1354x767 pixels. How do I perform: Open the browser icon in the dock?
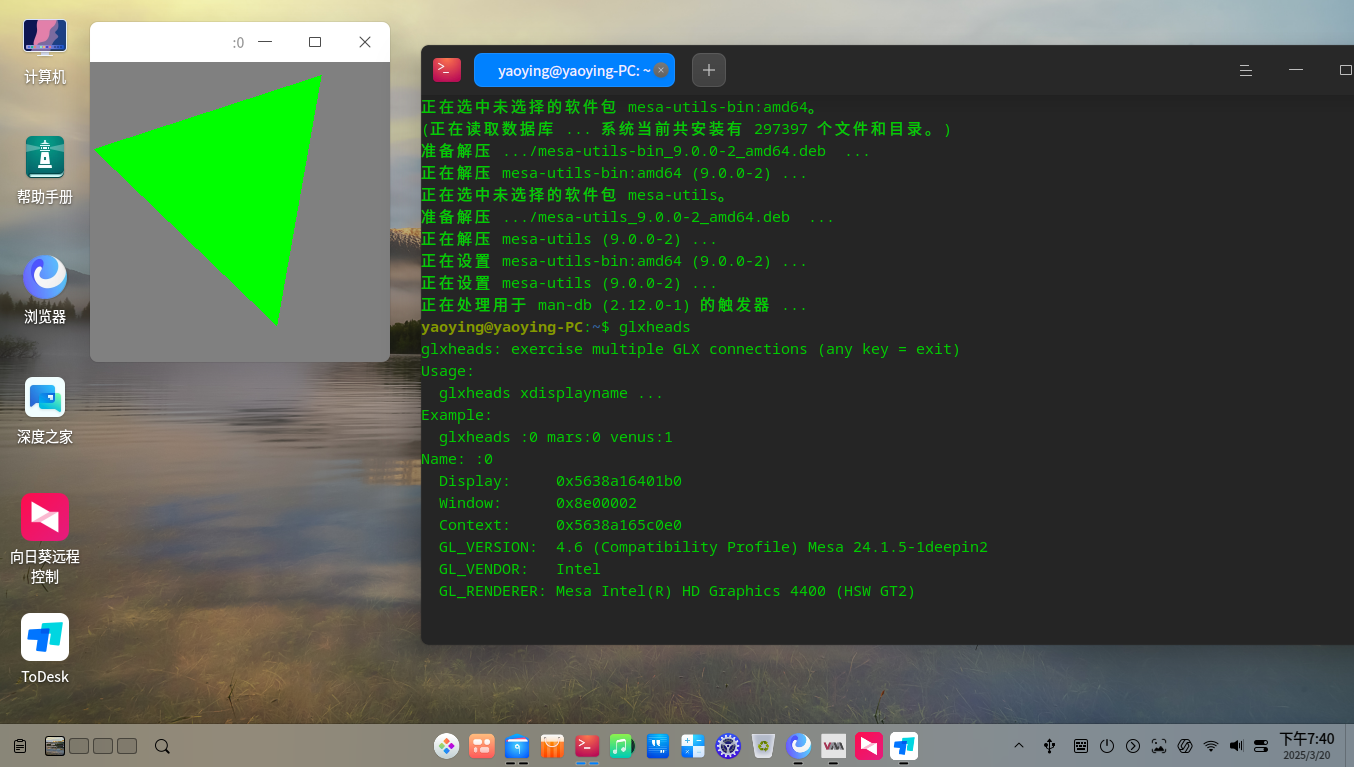coord(798,746)
